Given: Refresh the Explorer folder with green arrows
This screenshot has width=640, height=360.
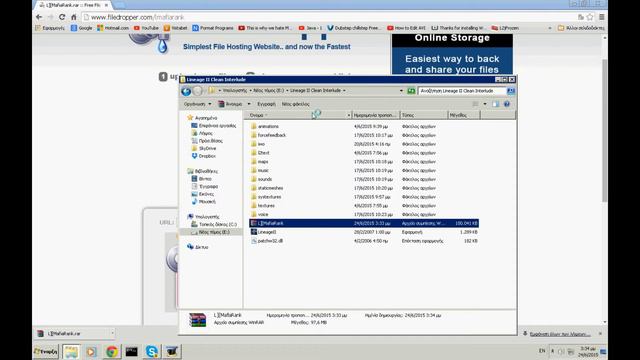Looking at the screenshot, I should pyautogui.click(x=411, y=91).
